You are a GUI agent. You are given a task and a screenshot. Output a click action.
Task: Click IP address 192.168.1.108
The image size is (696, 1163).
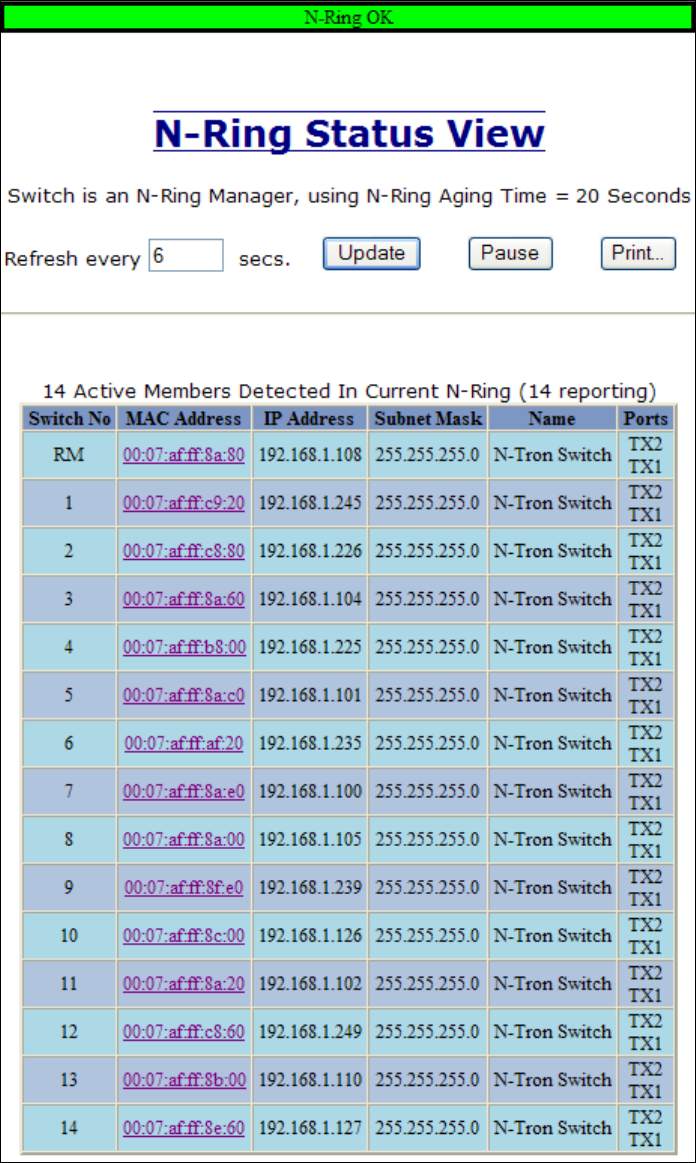click(310, 455)
